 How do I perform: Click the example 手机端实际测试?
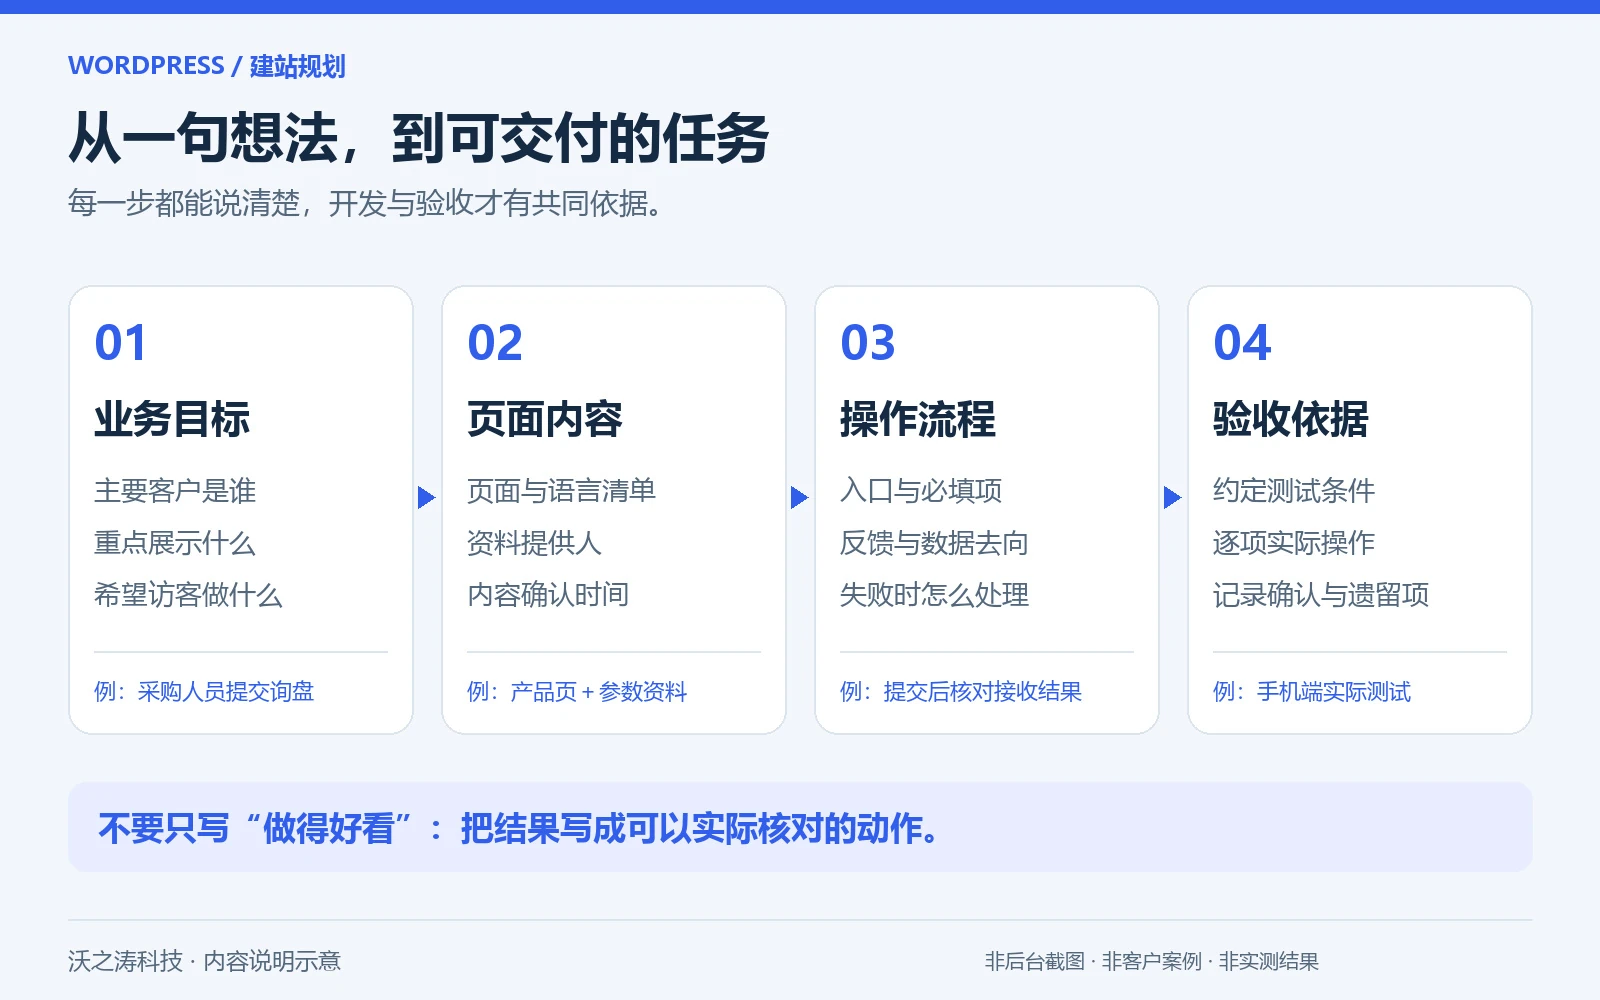[x=1334, y=692]
